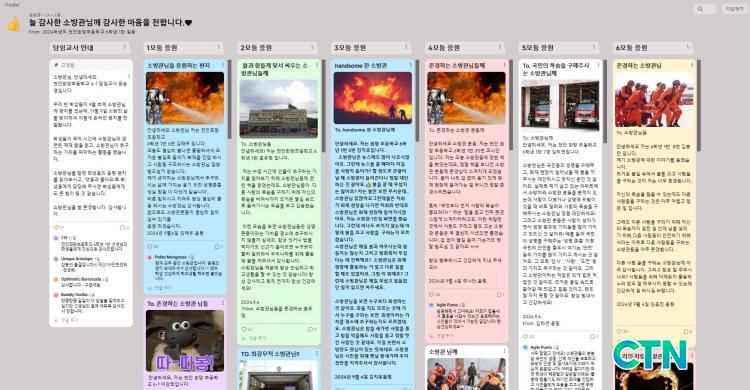Click the sign-up button at top right
This screenshot has height=390, width=750.
pos(734,9)
